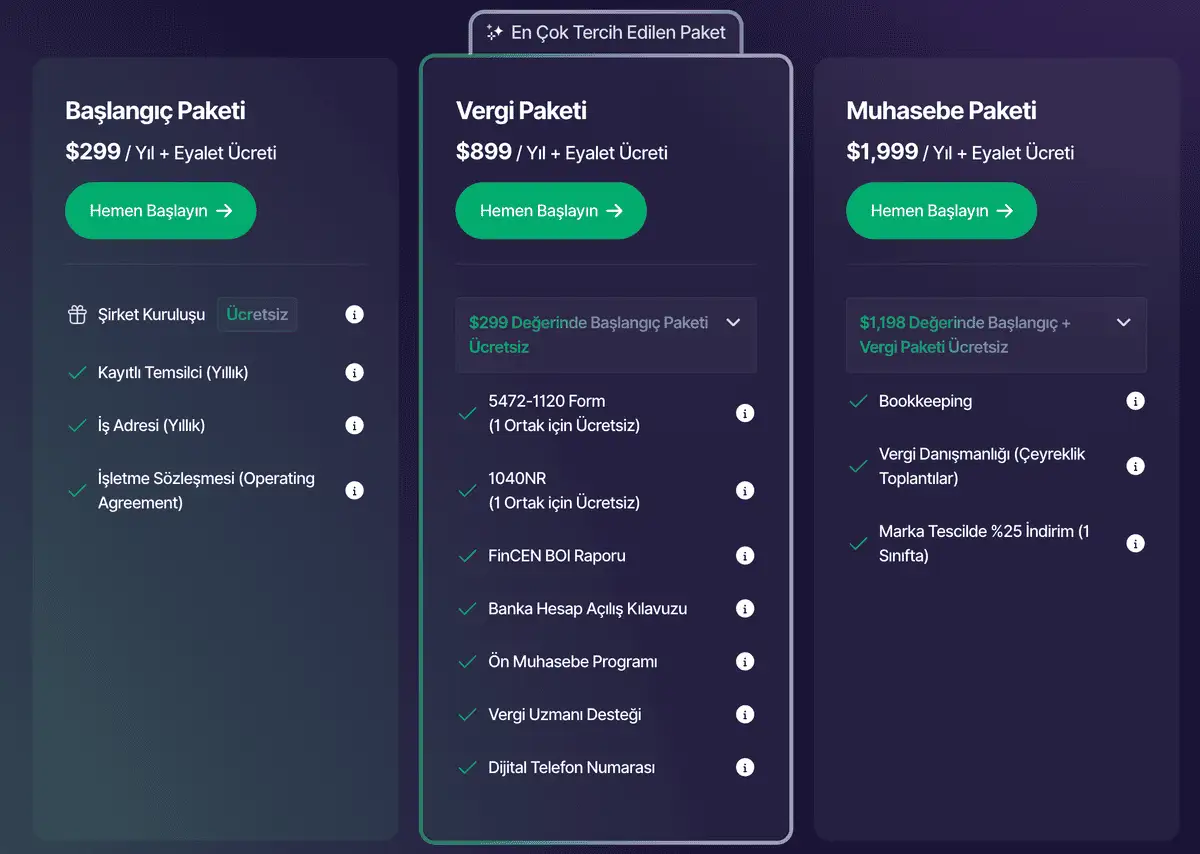
Task: Click the Ön Muhasebe Programı text
Action: (573, 661)
